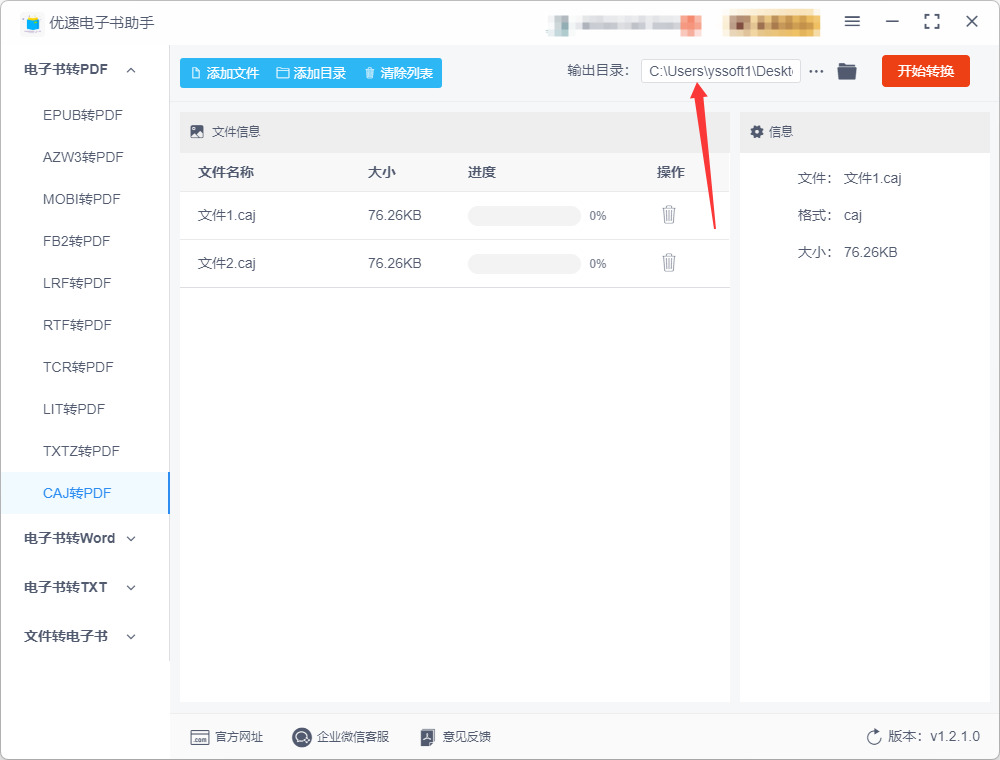Click the three-dots browse button for the output directory
Viewport: 1000px width, 760px height.
[x=816, y=71]
